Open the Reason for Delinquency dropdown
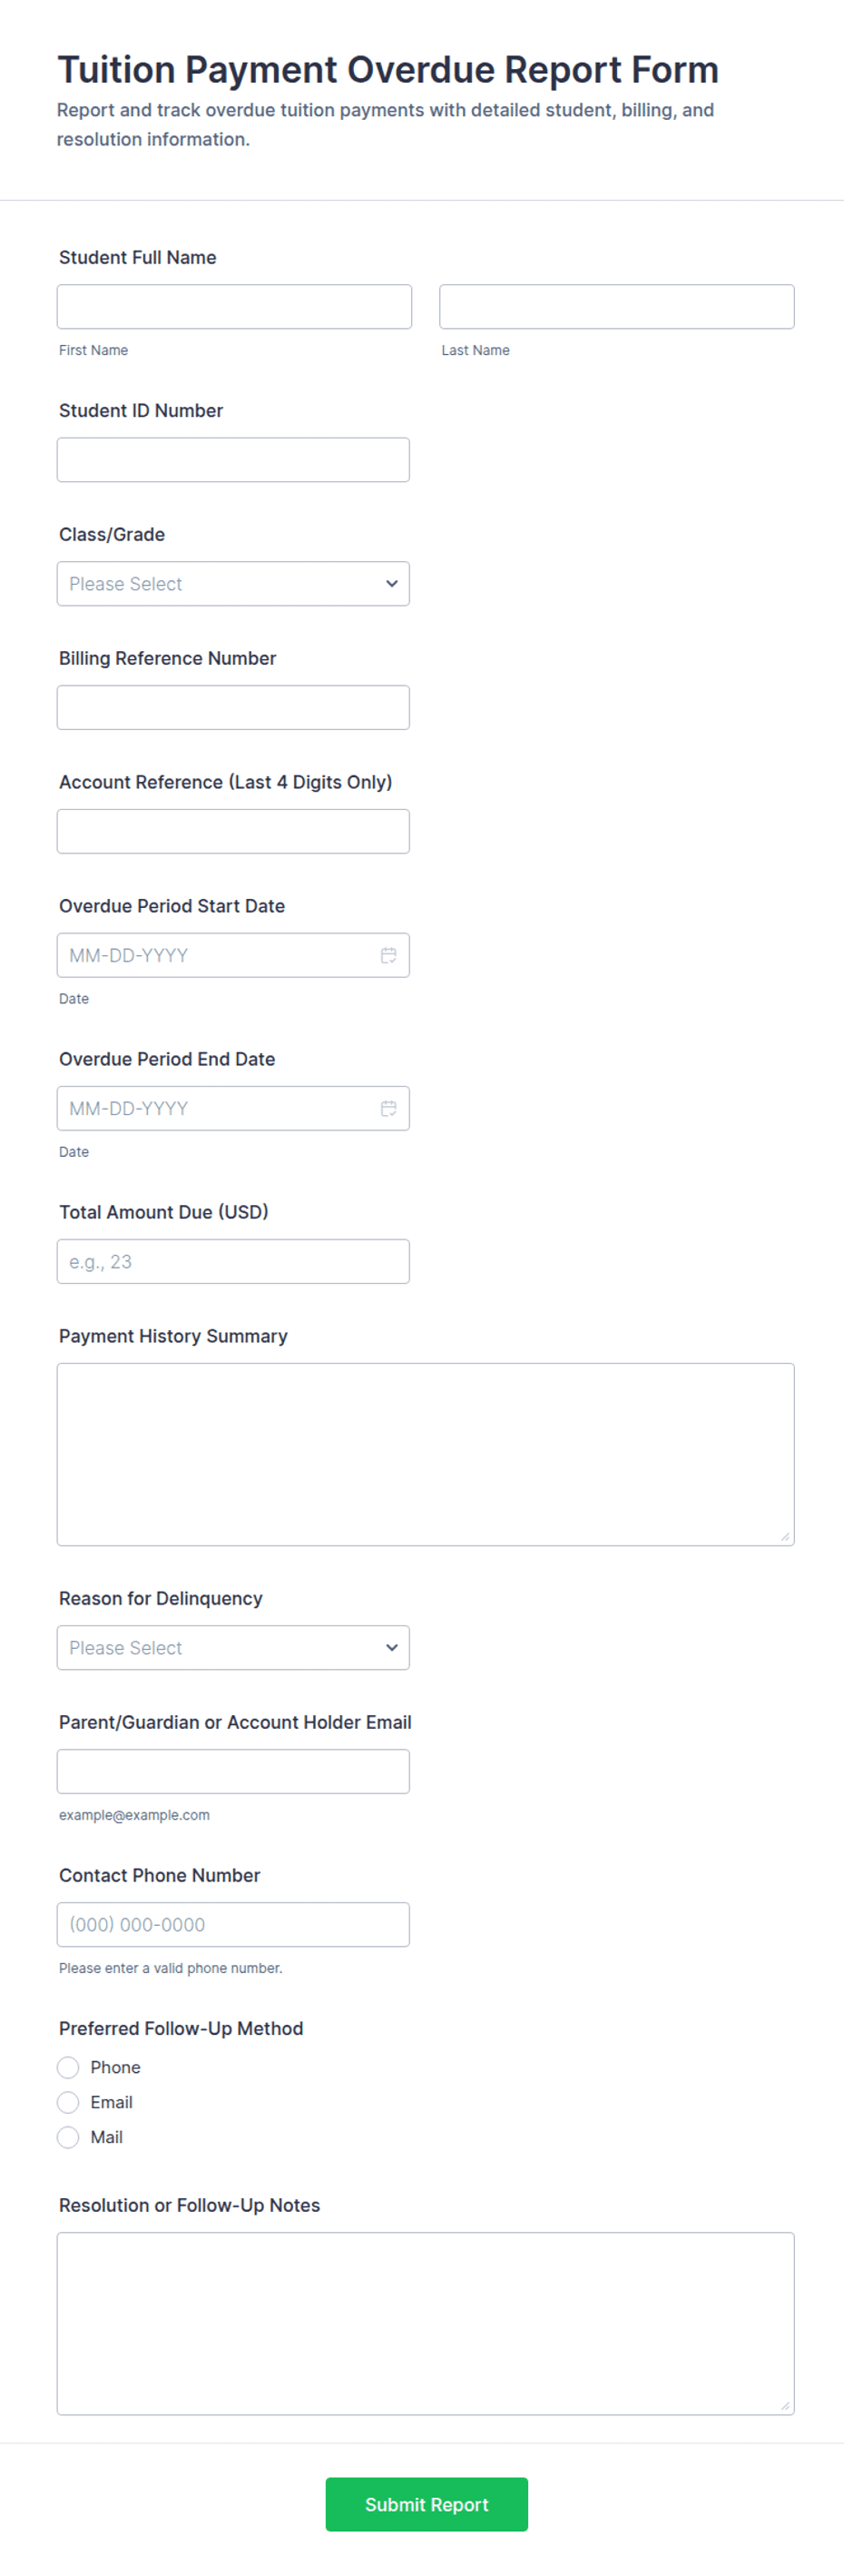Image resolution: width=844 pixels, height=2576 pixels. tap(233, 1648)
